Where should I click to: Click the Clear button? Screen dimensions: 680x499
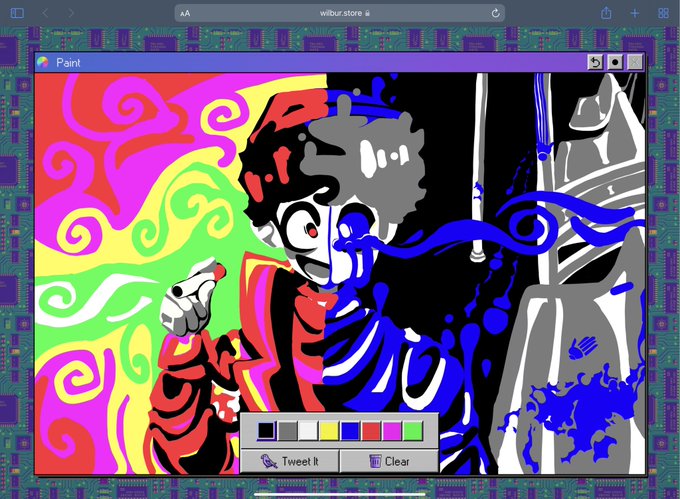[389, 461]
